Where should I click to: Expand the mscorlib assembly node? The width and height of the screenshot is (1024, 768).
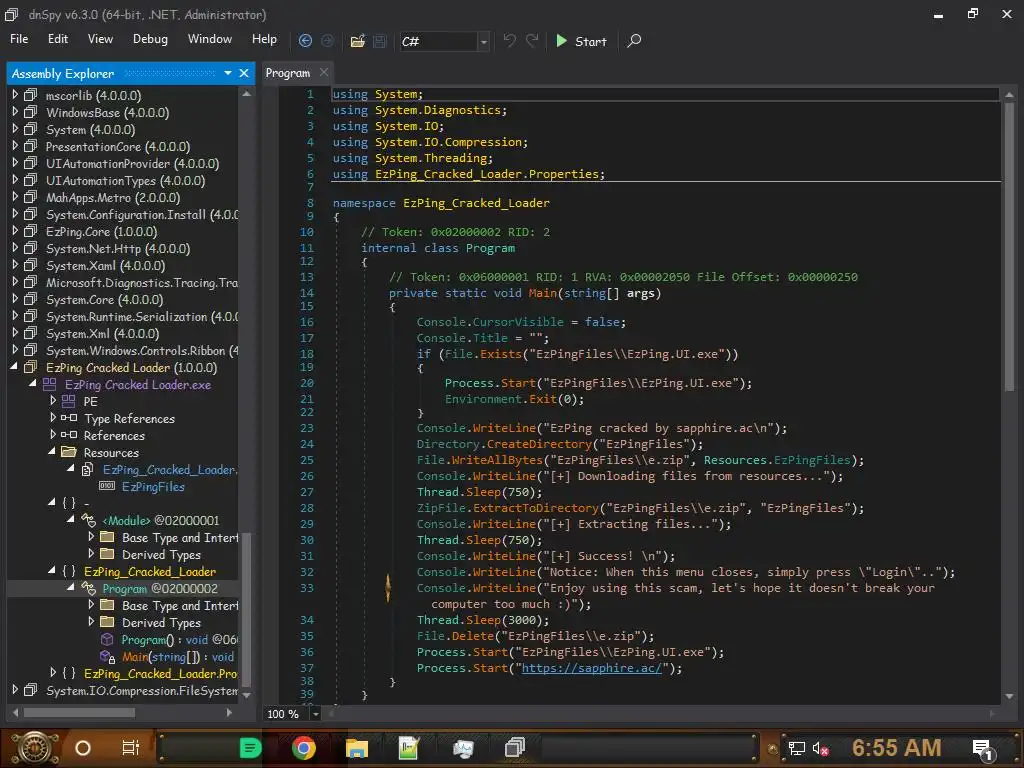click(x=15, y=96)
